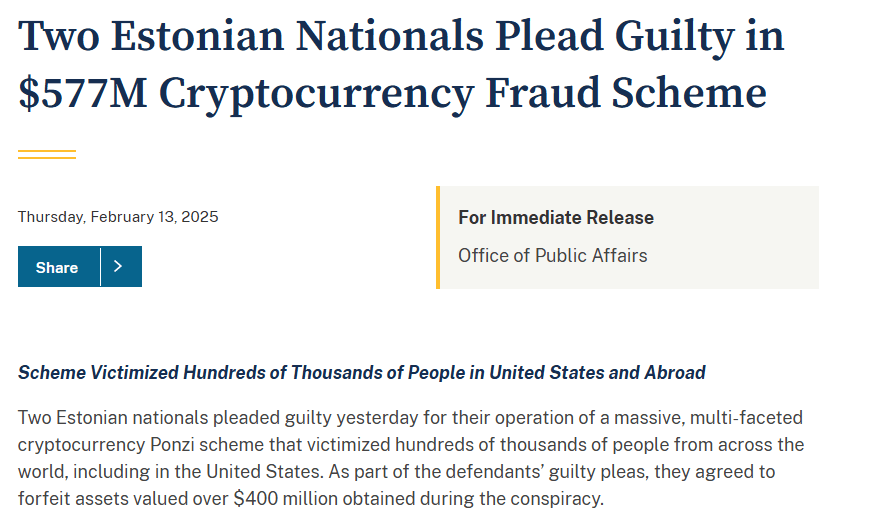Select '$577M' in the page headline

click(82, 93)
